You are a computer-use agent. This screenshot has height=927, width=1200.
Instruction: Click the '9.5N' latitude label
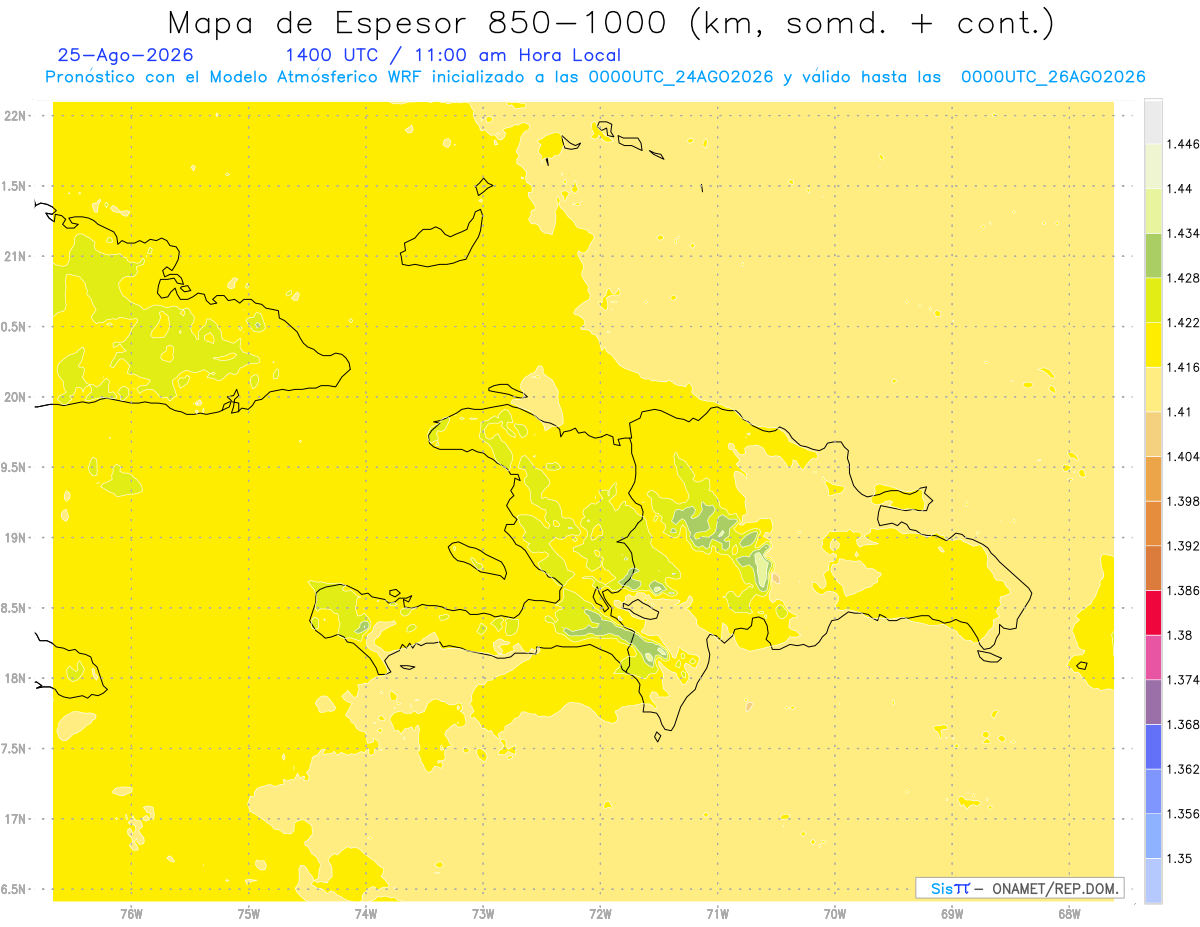[x=15, y=468]
